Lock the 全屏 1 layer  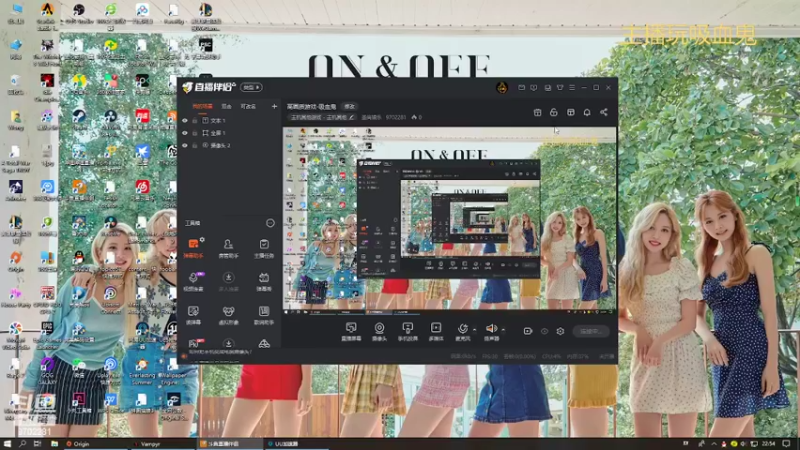[195, 133]
